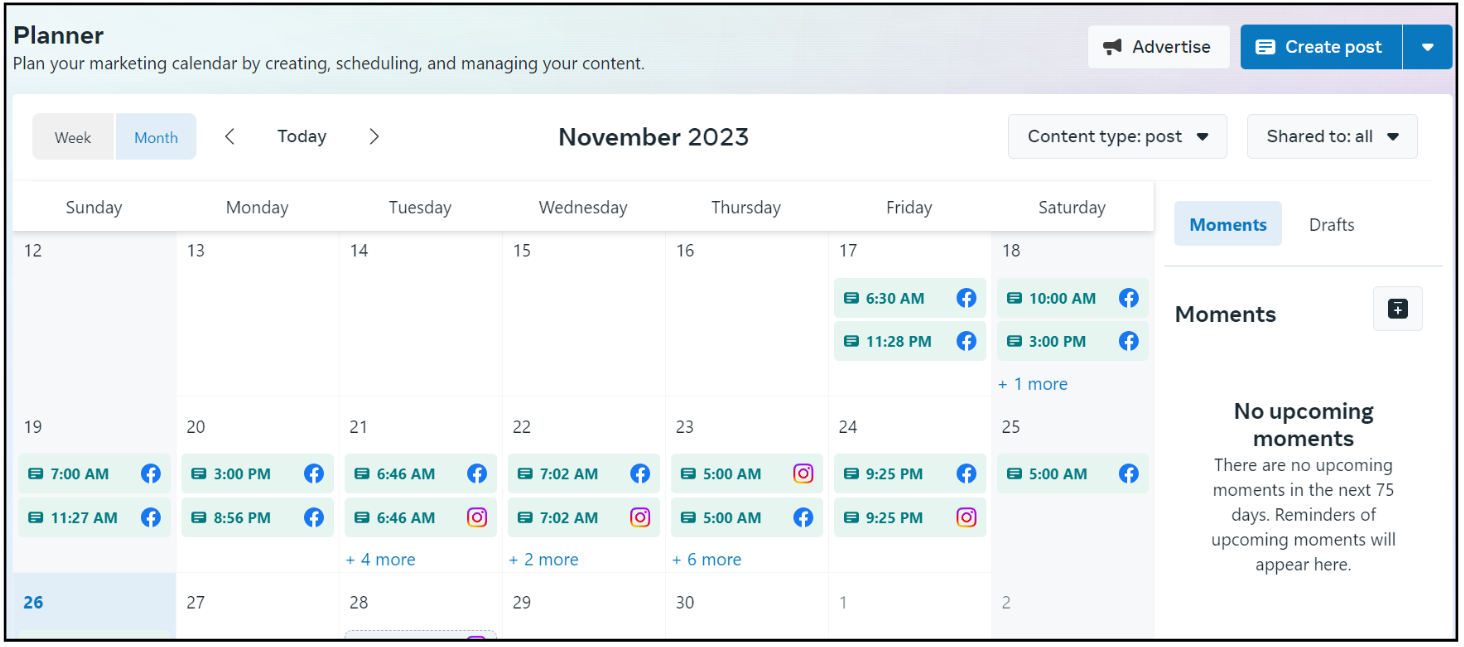Go to previous month with left chevron
This screenshot has height=647, width=1464.
tap(230, 137)
